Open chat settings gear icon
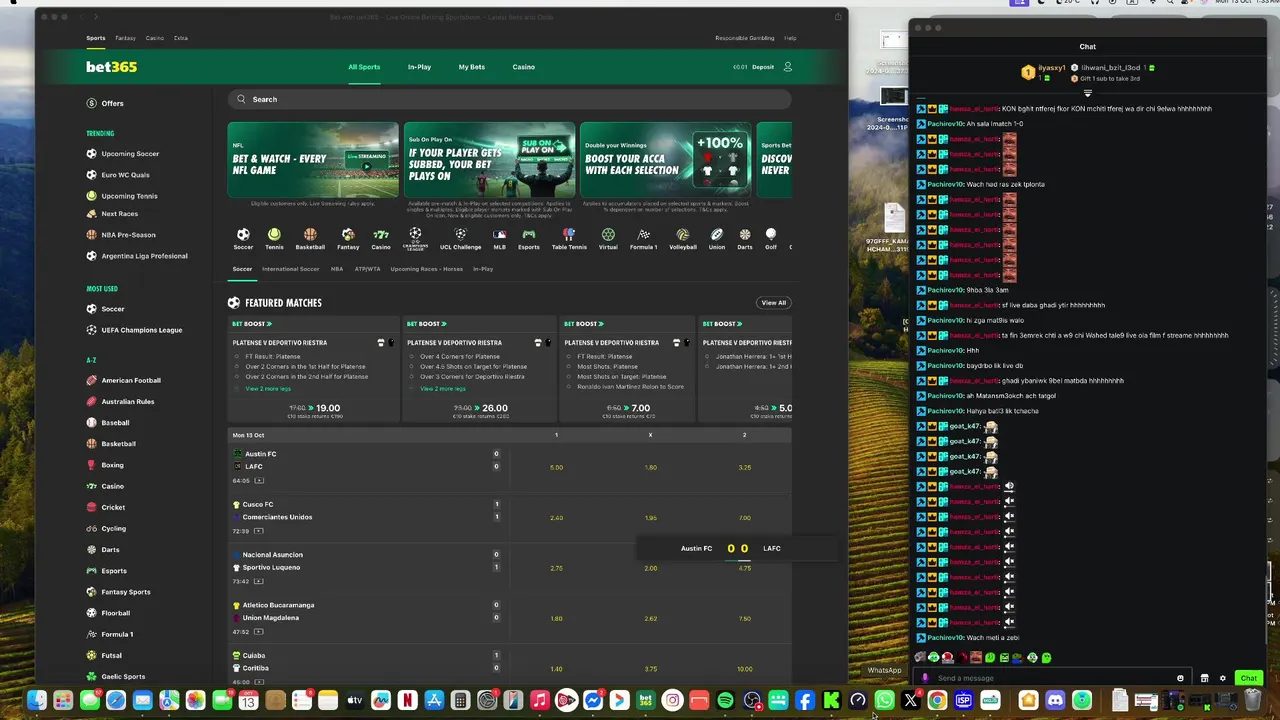The height and width of the screenshot is (720, 1280). tap(1222, 678)
